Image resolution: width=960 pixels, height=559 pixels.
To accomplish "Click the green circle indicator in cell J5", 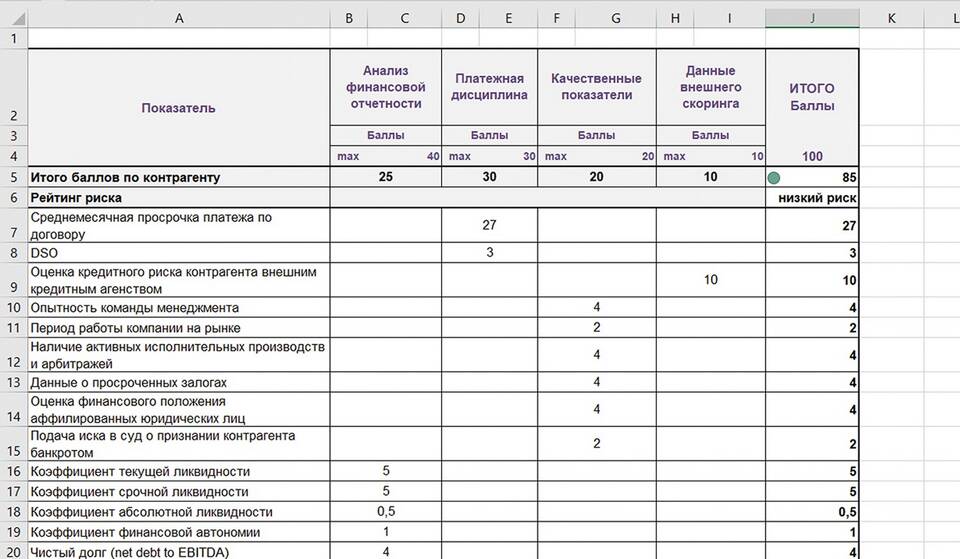I will coord(773,178).
